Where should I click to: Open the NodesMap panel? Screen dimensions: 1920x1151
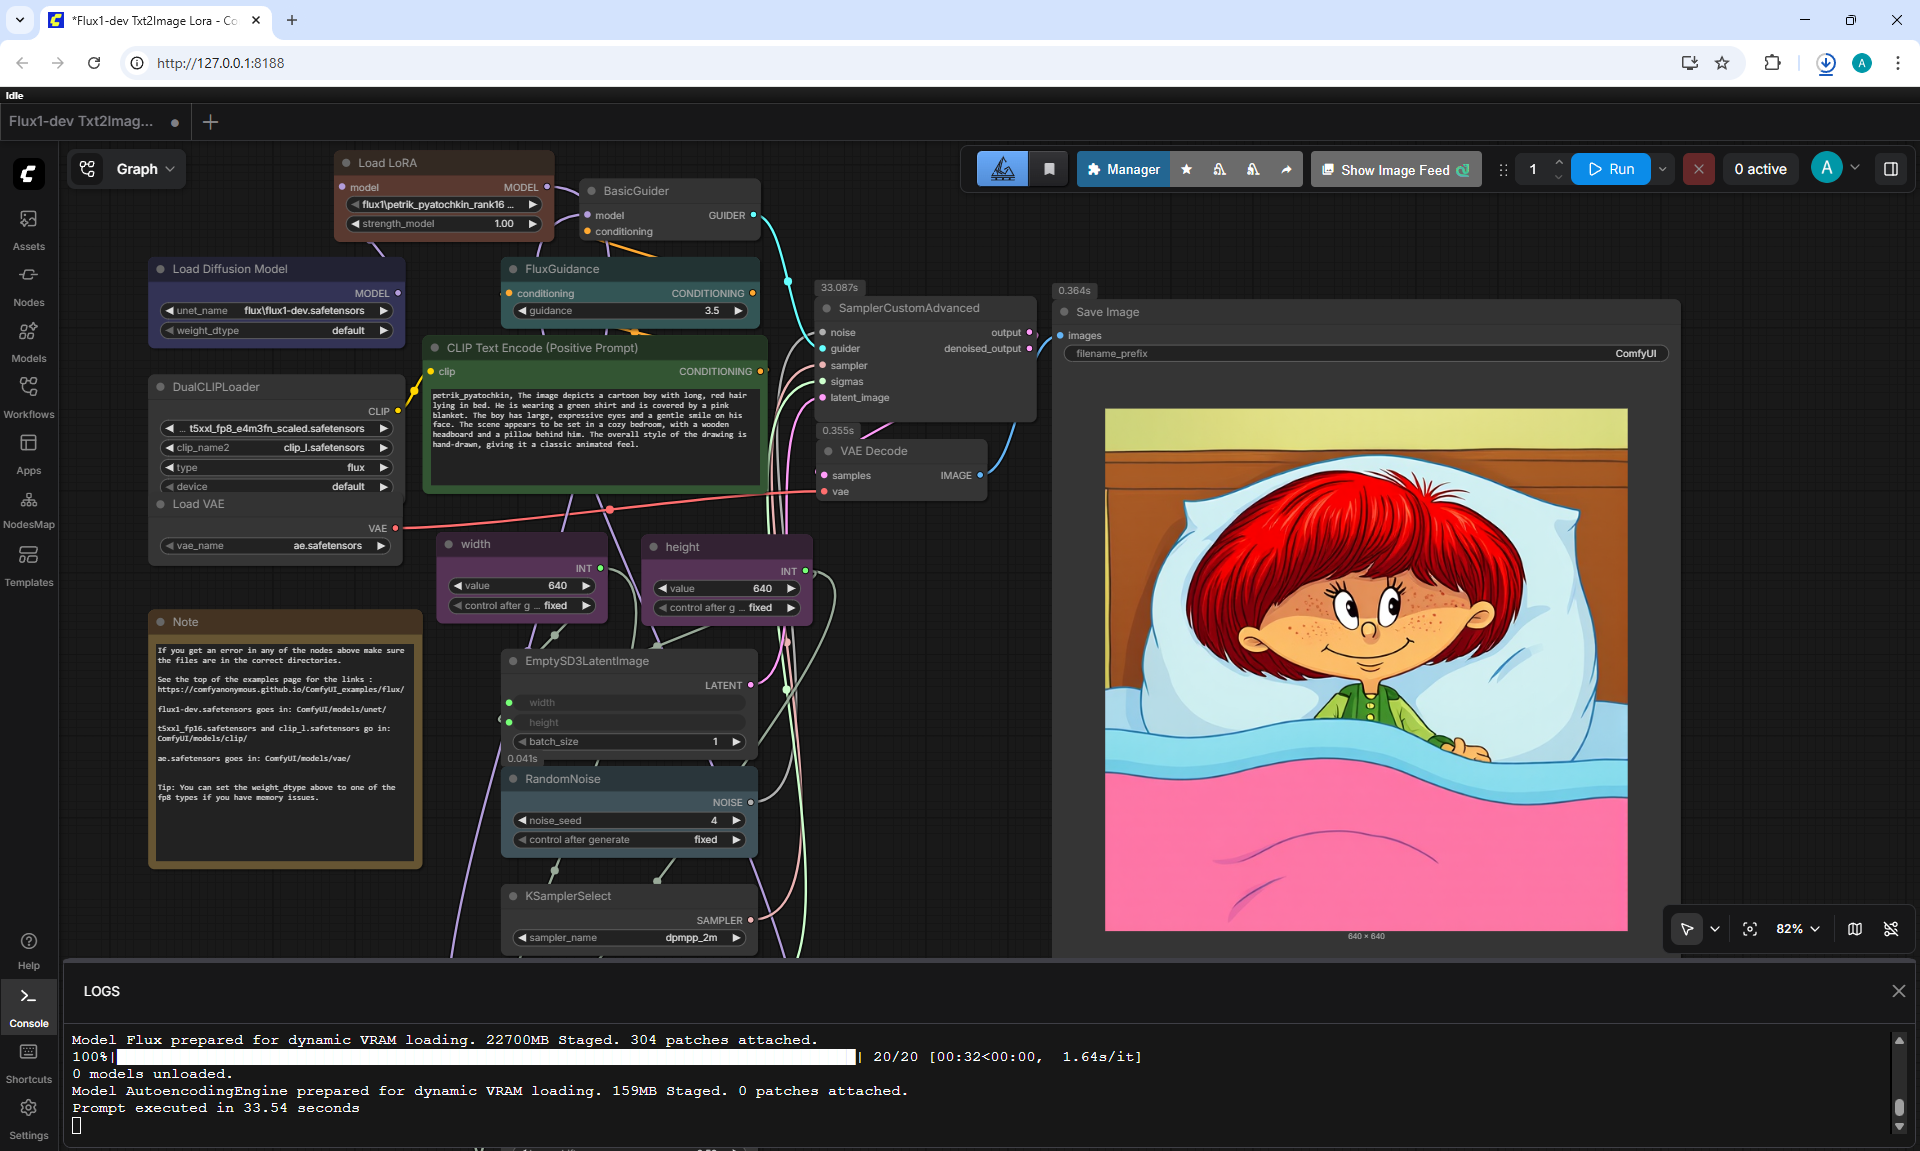pyautogui.click(x=28, y=509)
